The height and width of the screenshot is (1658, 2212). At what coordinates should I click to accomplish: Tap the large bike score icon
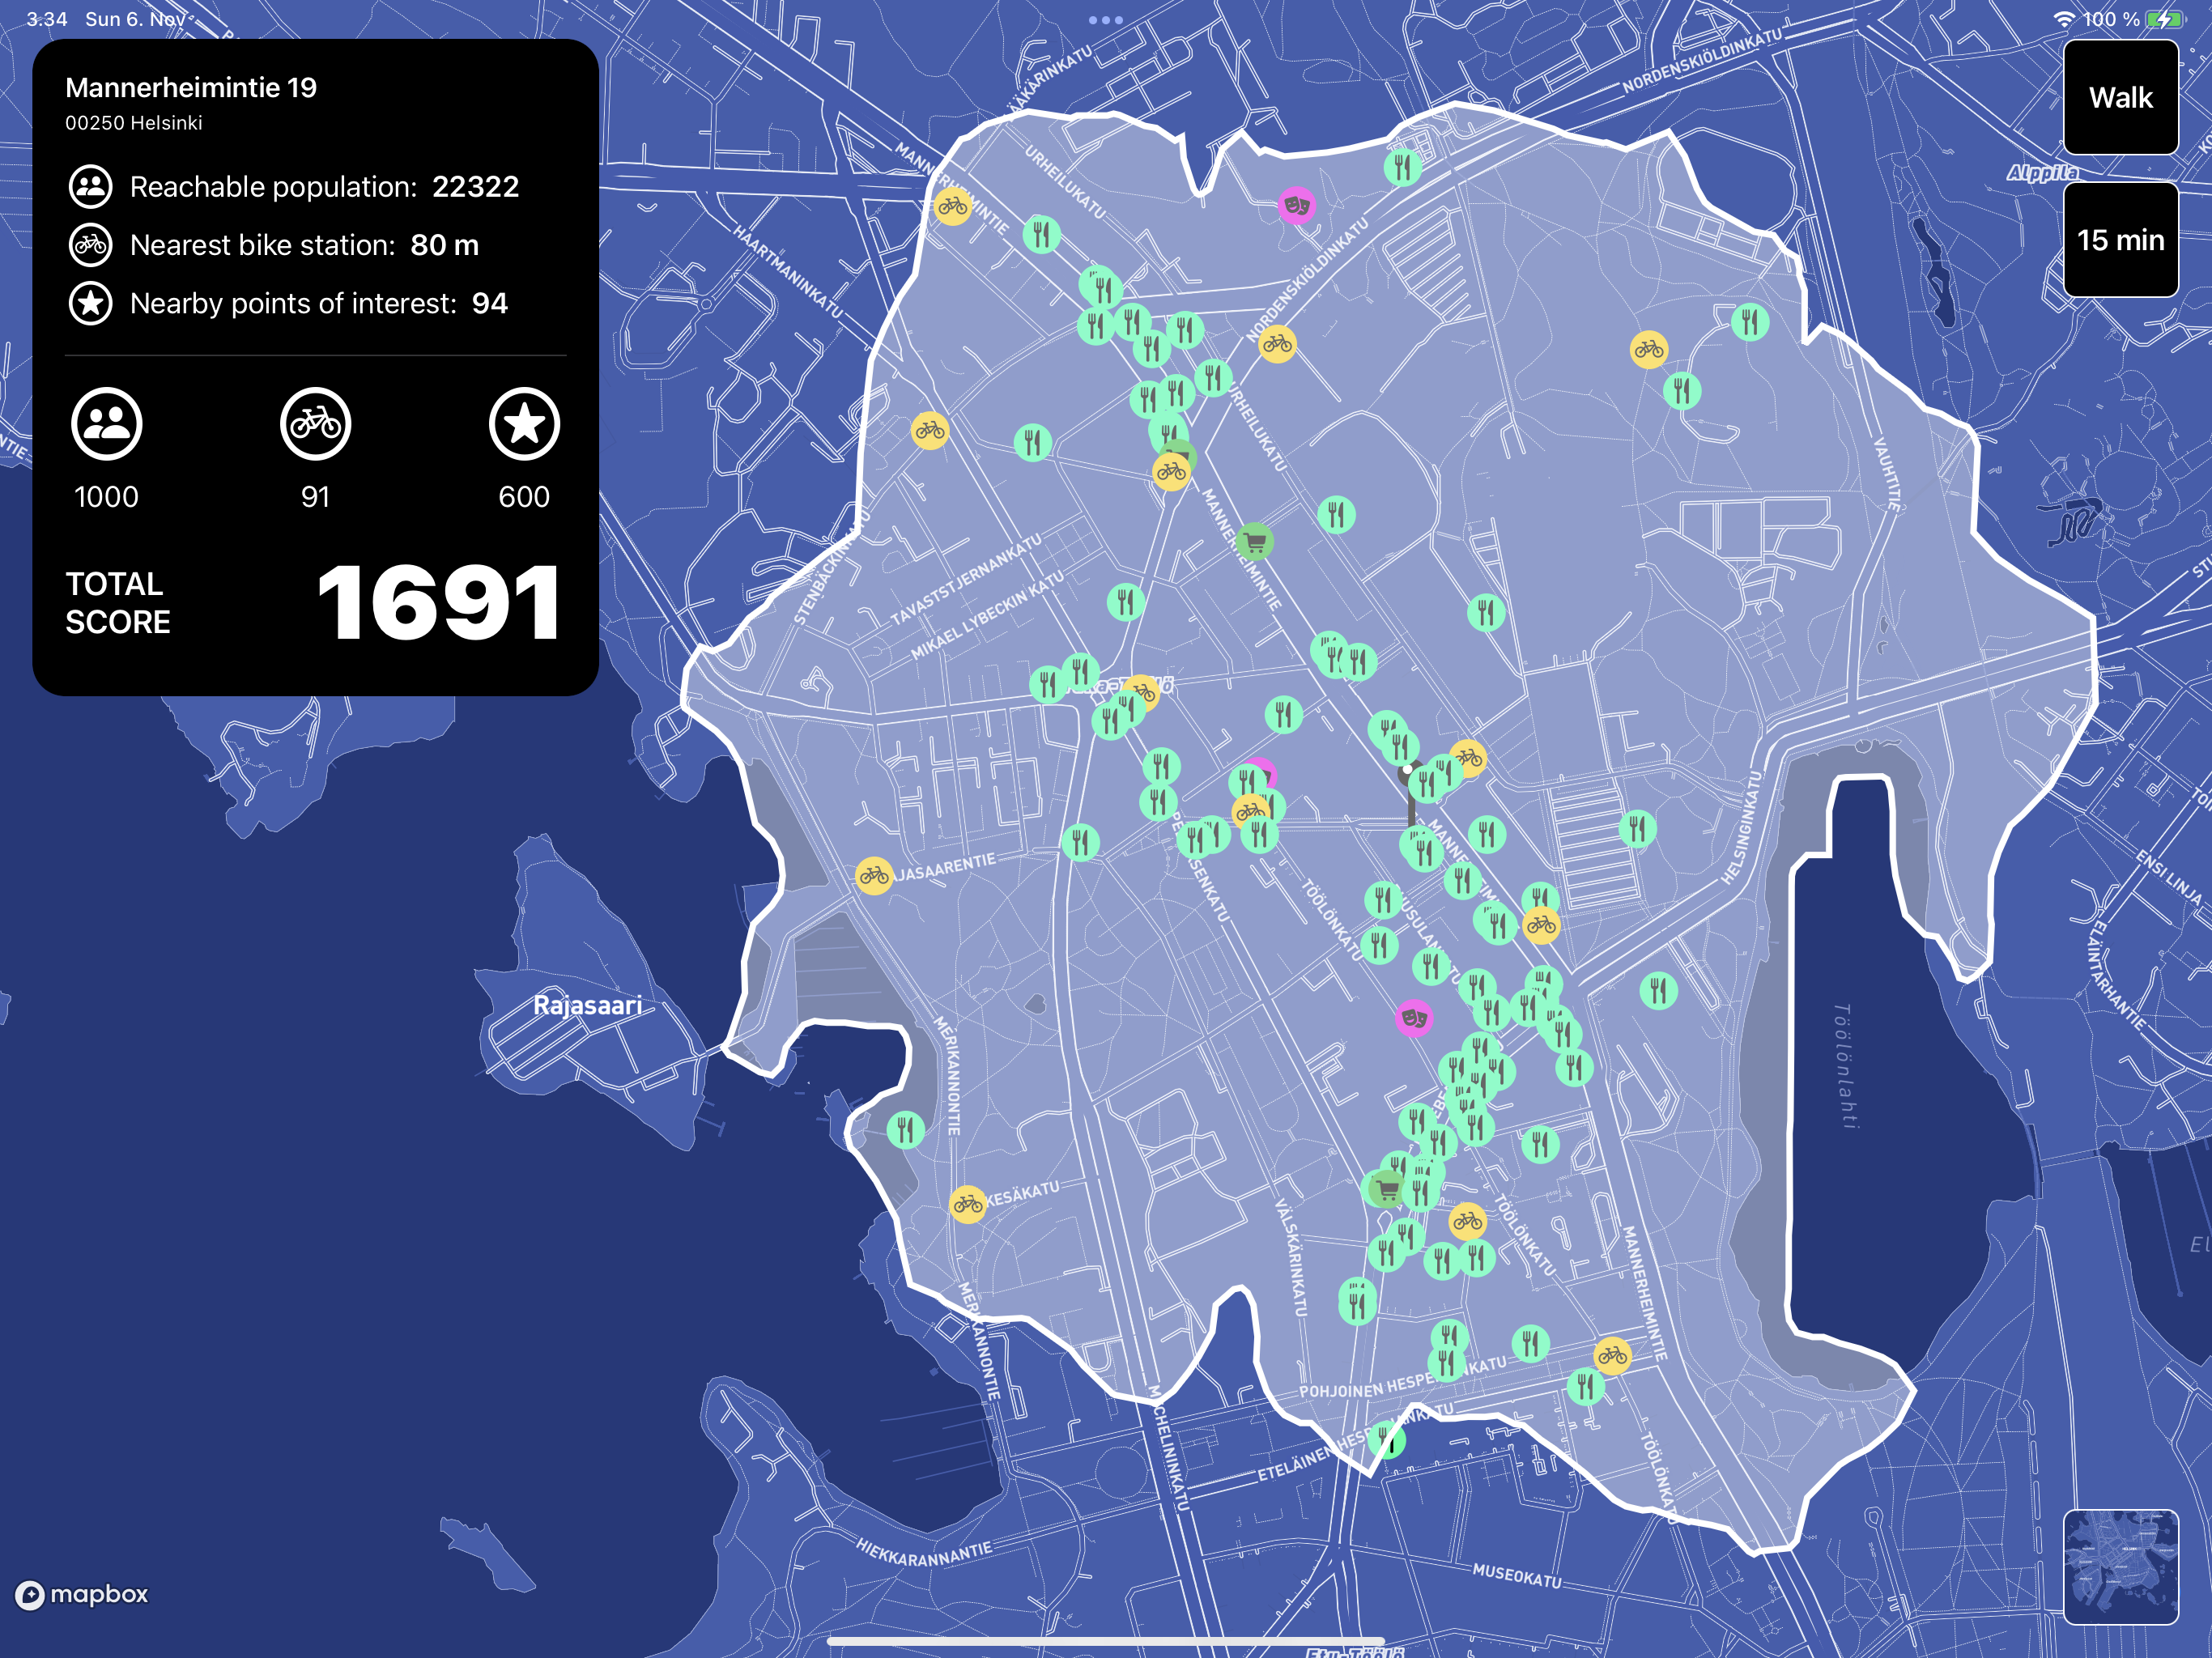[315, 424]
